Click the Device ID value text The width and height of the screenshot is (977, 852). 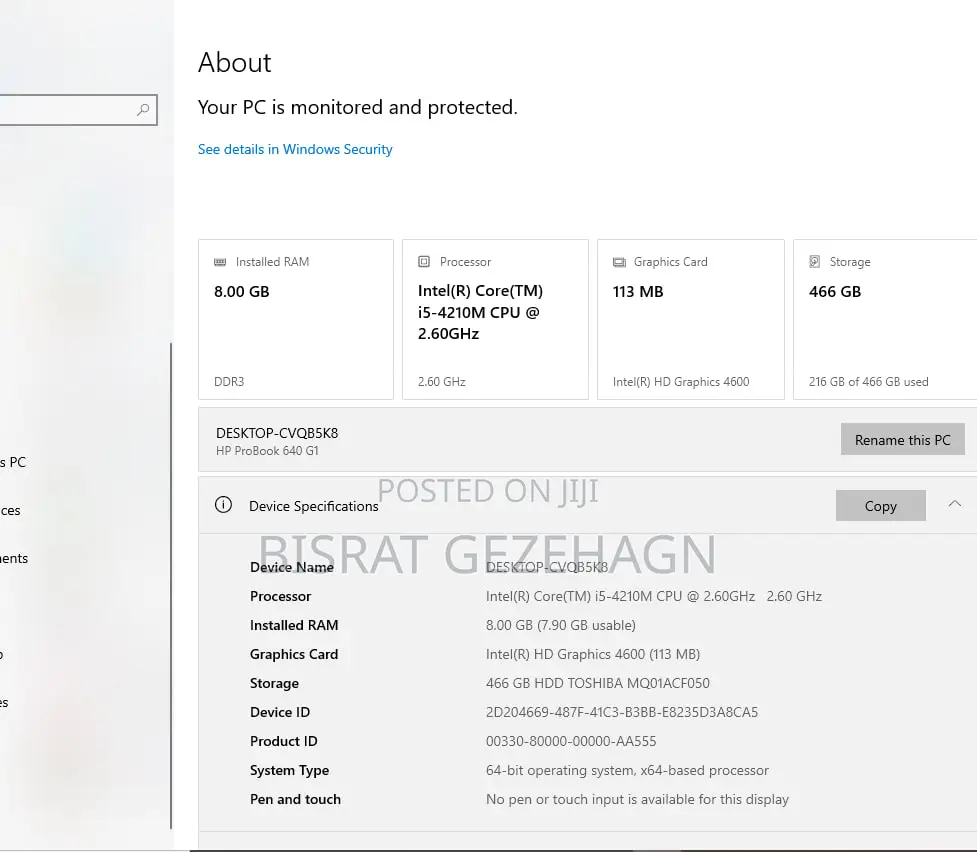[x=621, y=712]
